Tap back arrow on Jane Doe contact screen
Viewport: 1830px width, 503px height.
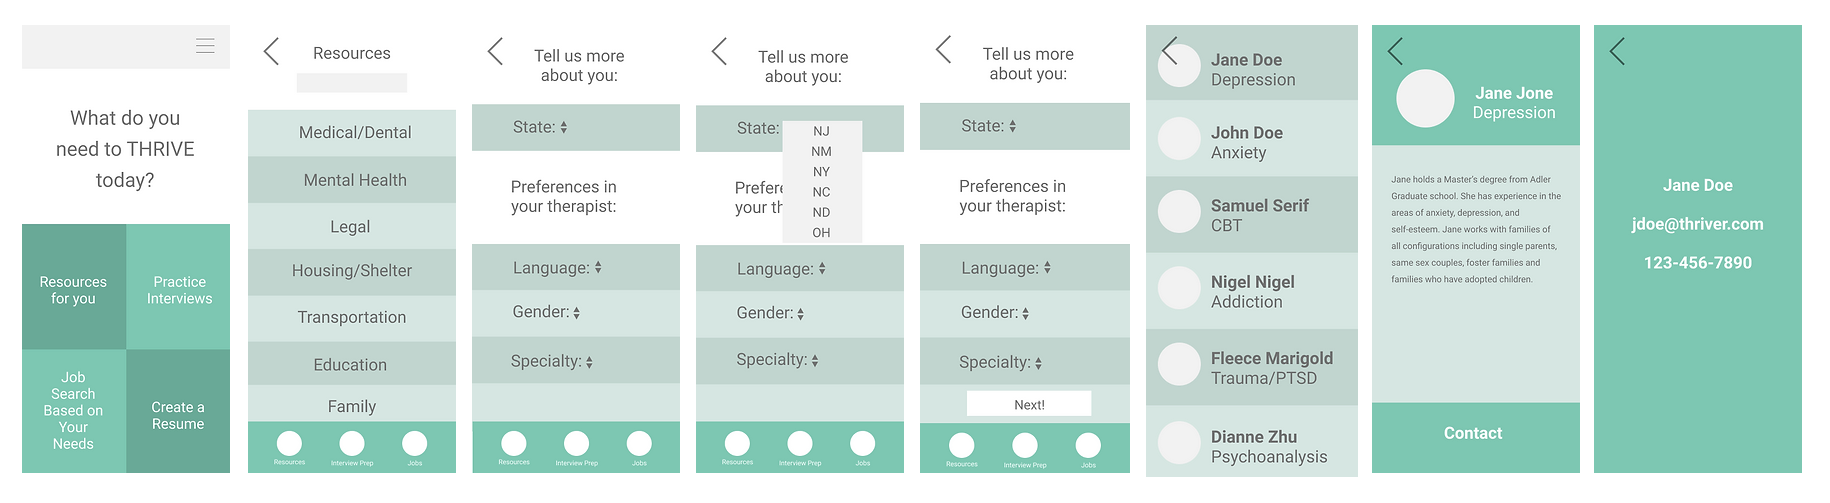point(1617,51)
